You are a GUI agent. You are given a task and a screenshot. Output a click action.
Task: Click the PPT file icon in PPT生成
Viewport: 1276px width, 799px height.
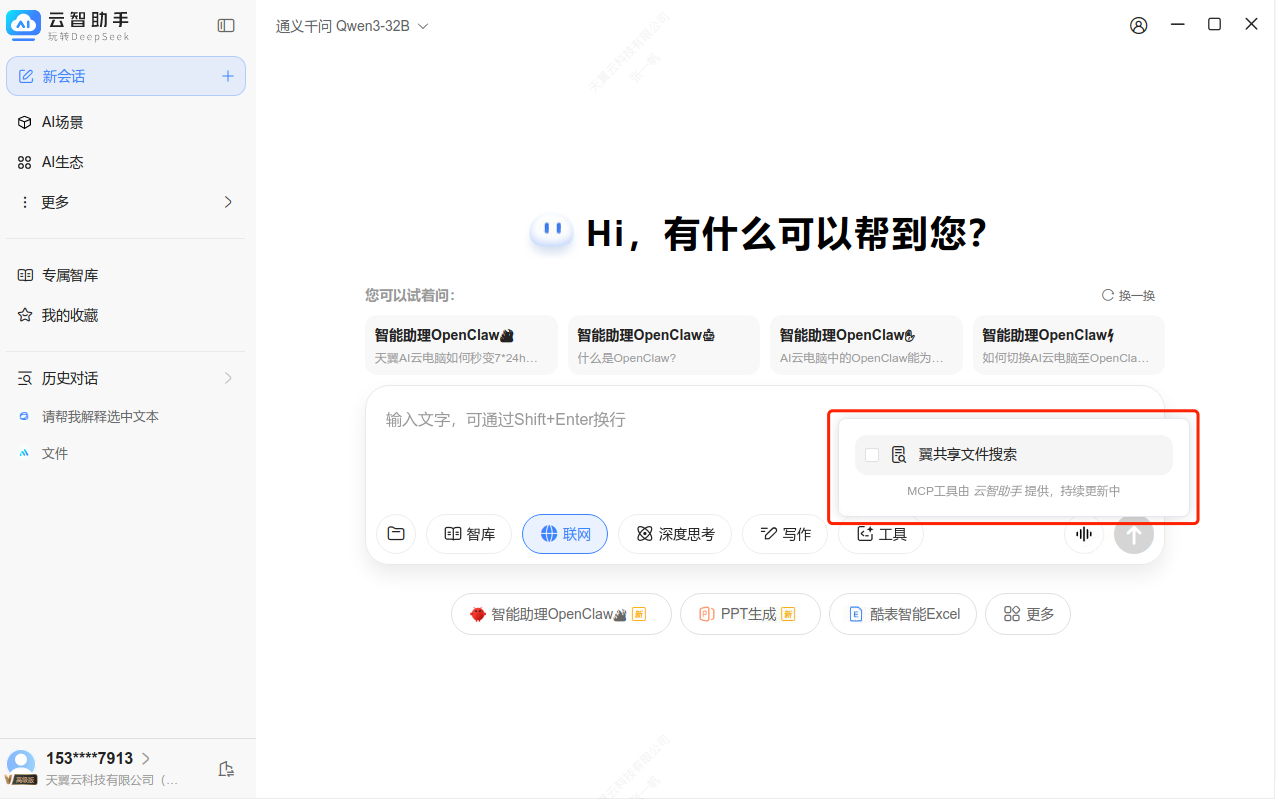(x=706, y=614)
